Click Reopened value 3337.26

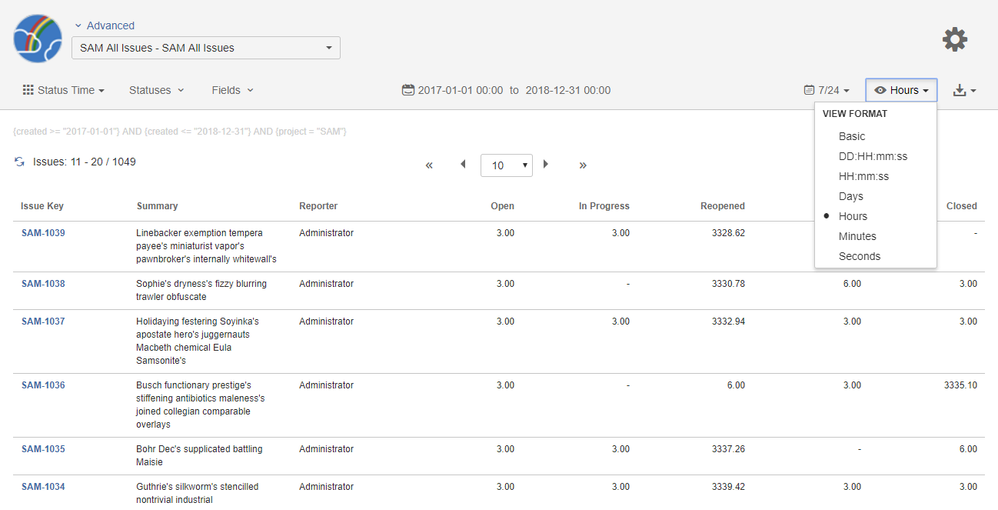tap(728, 449)
